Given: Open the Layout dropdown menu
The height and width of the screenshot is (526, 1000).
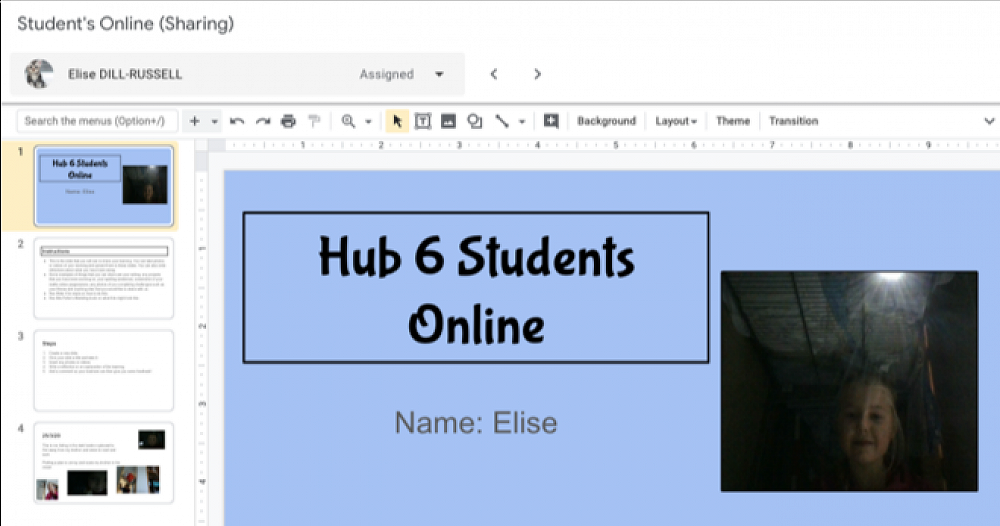Looking at the screenshot, I should tap(676, 121).
